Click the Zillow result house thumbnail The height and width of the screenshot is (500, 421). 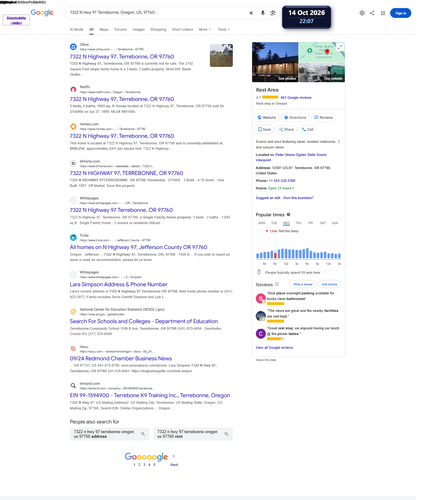point(221,55)
